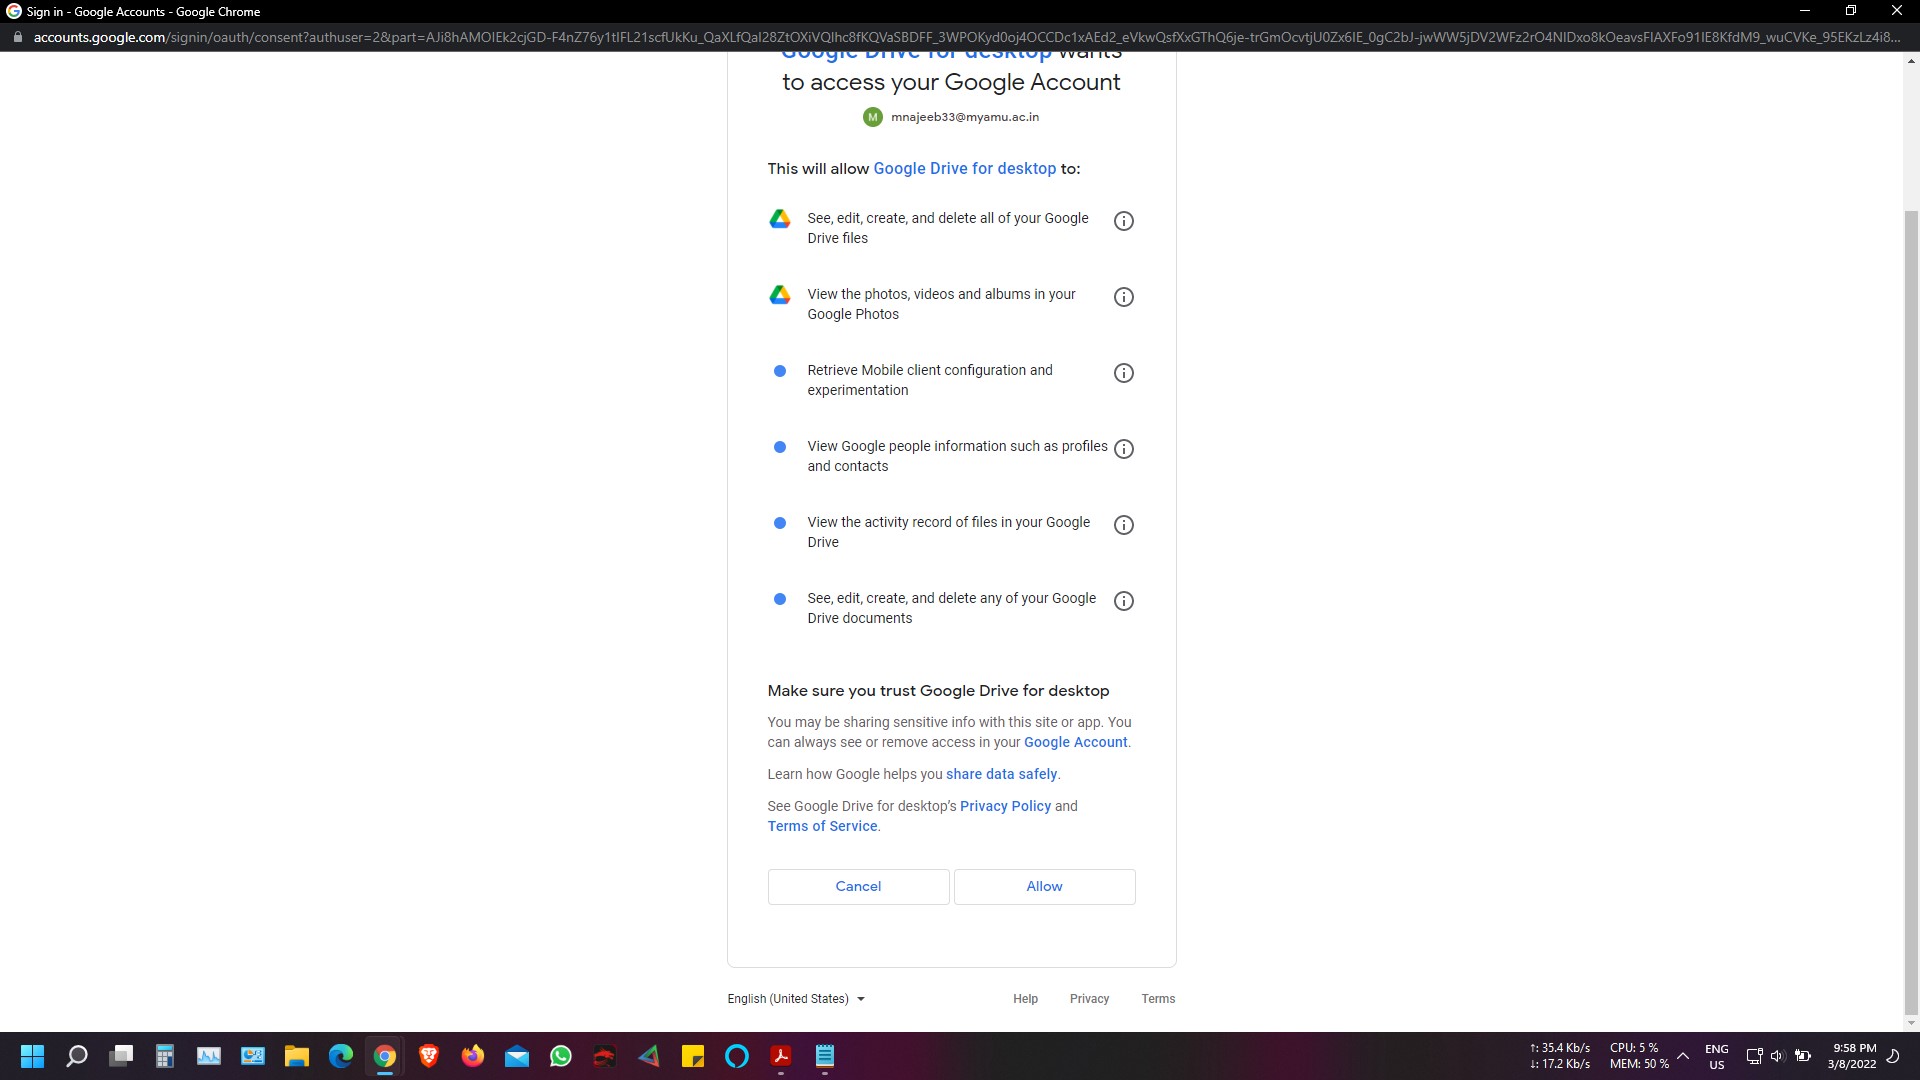
Task: Click the volume icon in the system tray
Action: point(1777,1056)
